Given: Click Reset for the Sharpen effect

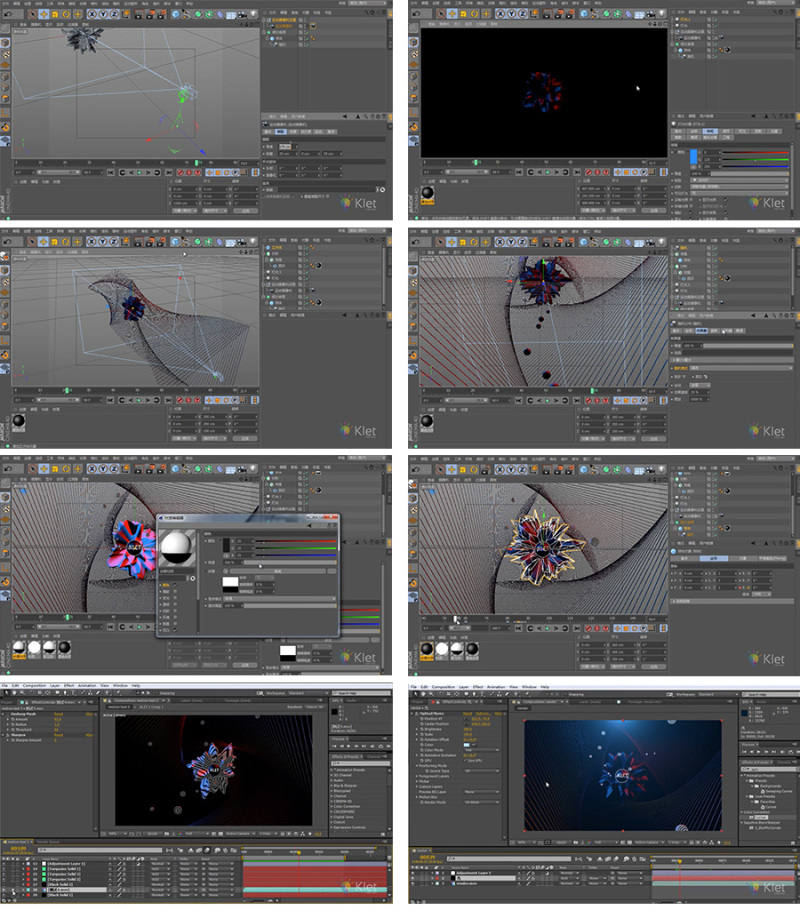Looking at the screenshot, I should pyautogui.click(x=59, y=735).
